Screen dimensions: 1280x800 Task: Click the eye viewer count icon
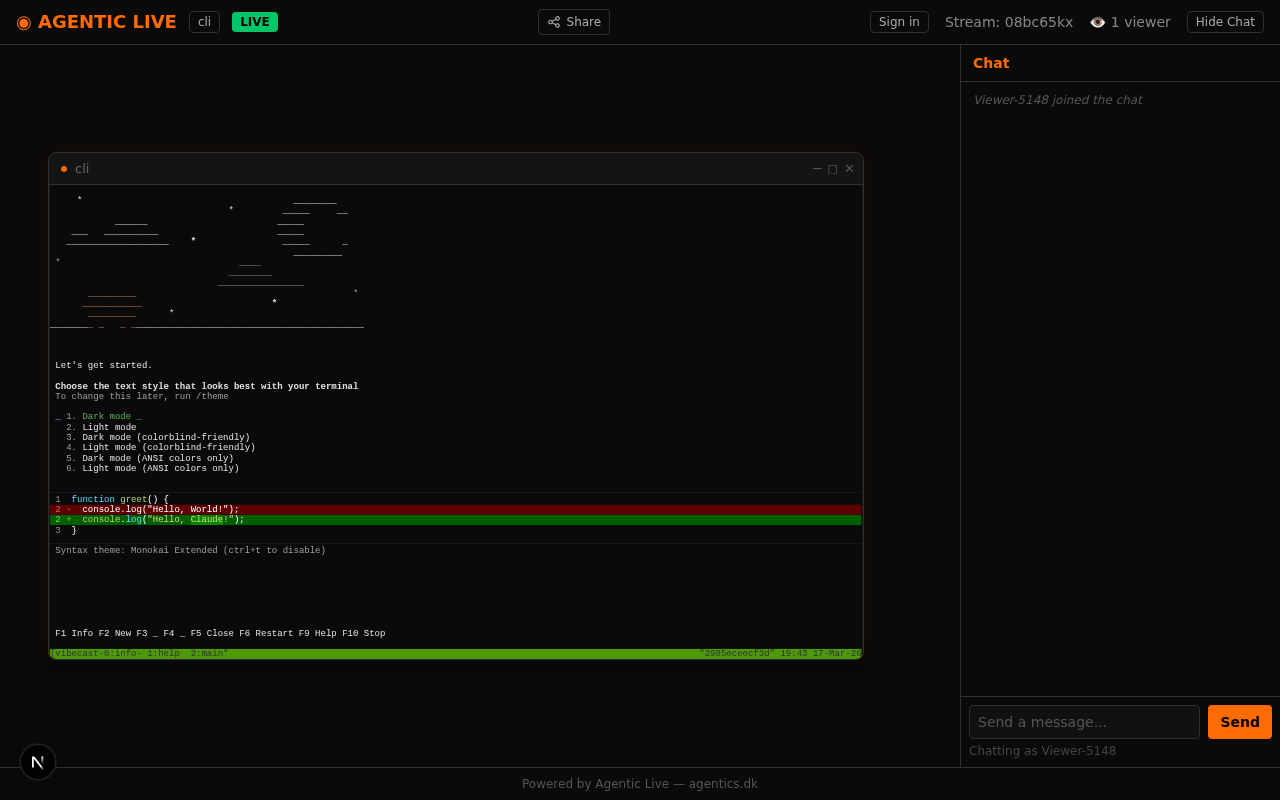[1097, 22]
